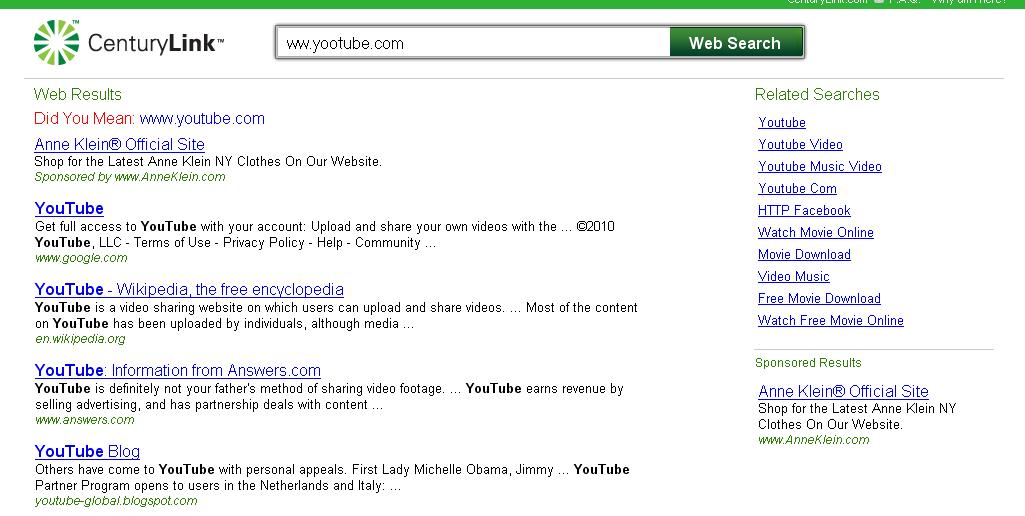The width and height of the screenshot is (1025, 516).
Task: Select related search 'Youtube Music Video'
Action: click(820, 166)
